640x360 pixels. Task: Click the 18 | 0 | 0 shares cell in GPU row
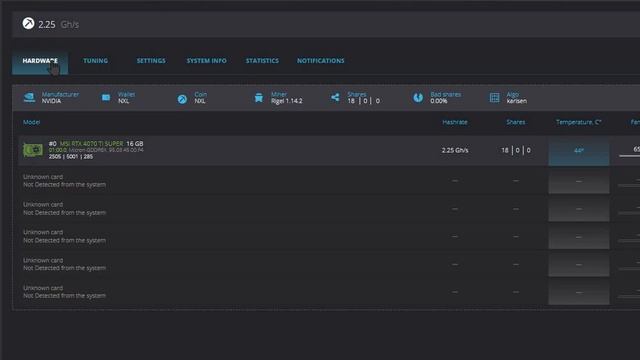pyautogui.click(x=516, y=150)
